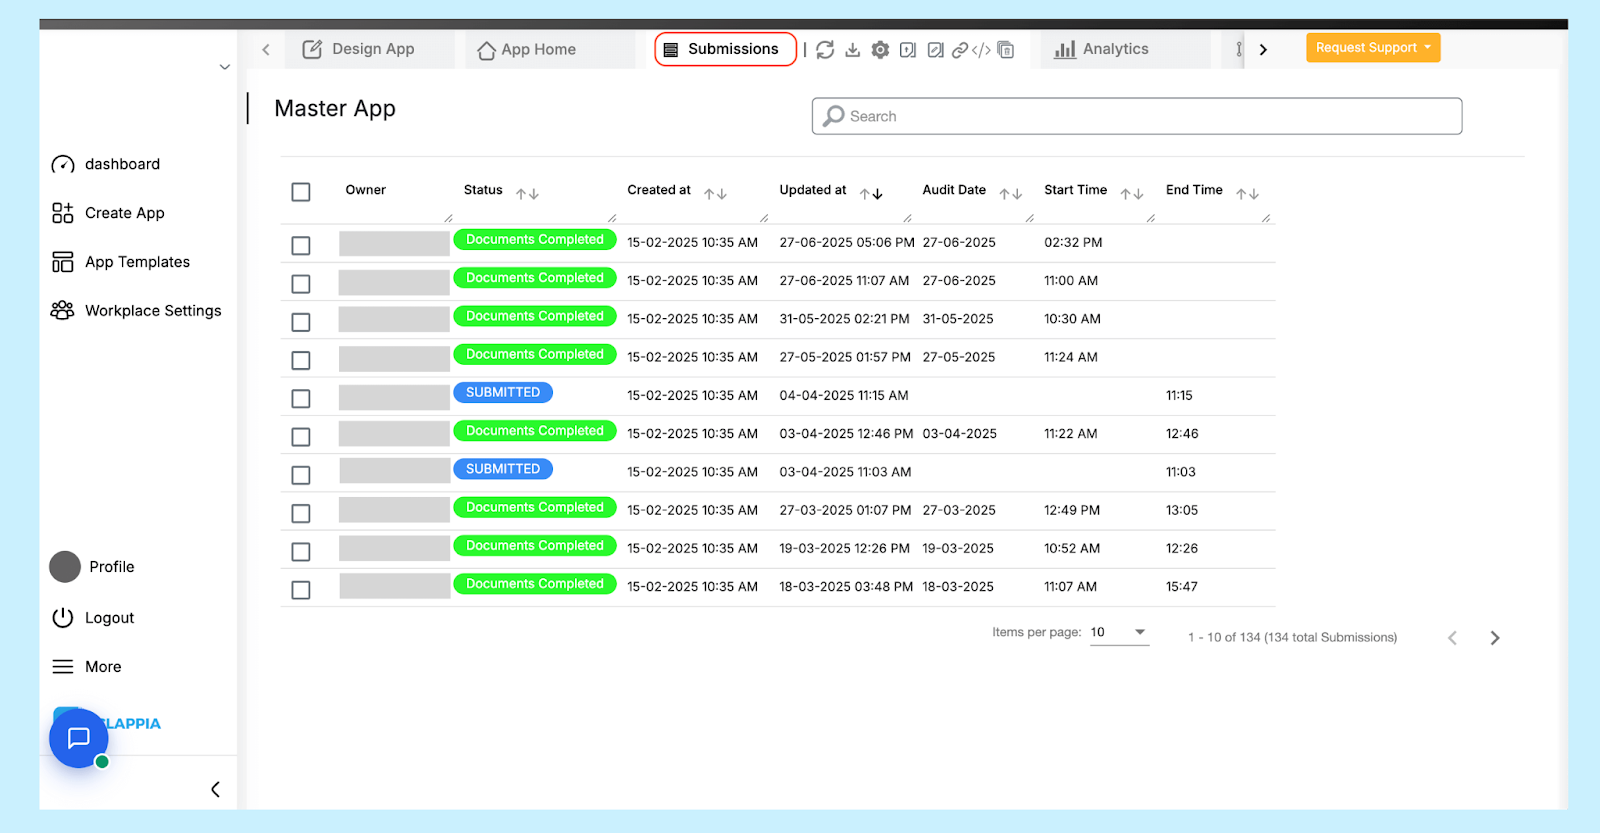Sort table by Created at arrows
The image size is (1600, 833).
(x=715, y=194)
